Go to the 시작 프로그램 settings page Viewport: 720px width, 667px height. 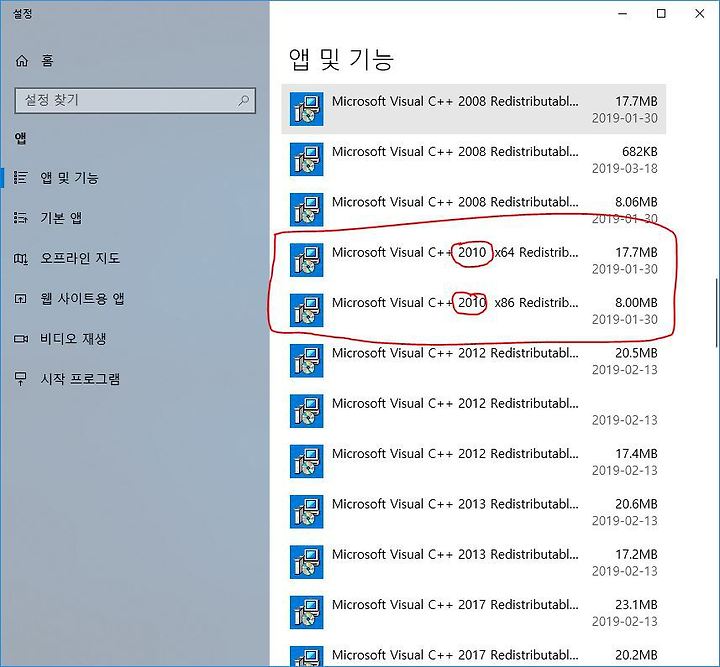[x=133, y=379]
